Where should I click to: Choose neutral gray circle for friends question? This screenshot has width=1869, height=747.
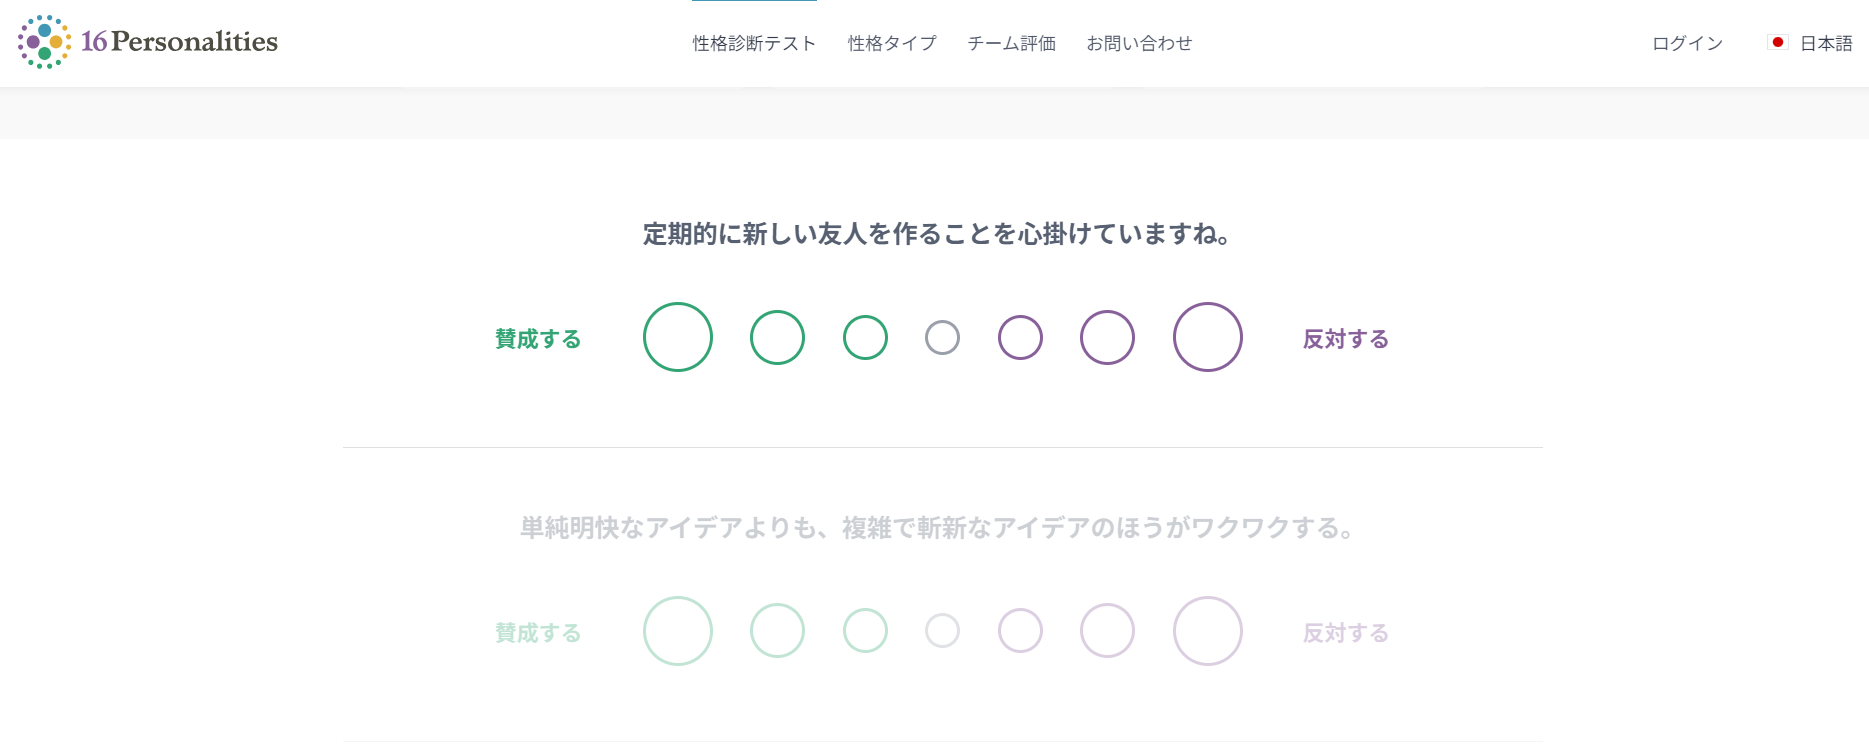(942, 338)
